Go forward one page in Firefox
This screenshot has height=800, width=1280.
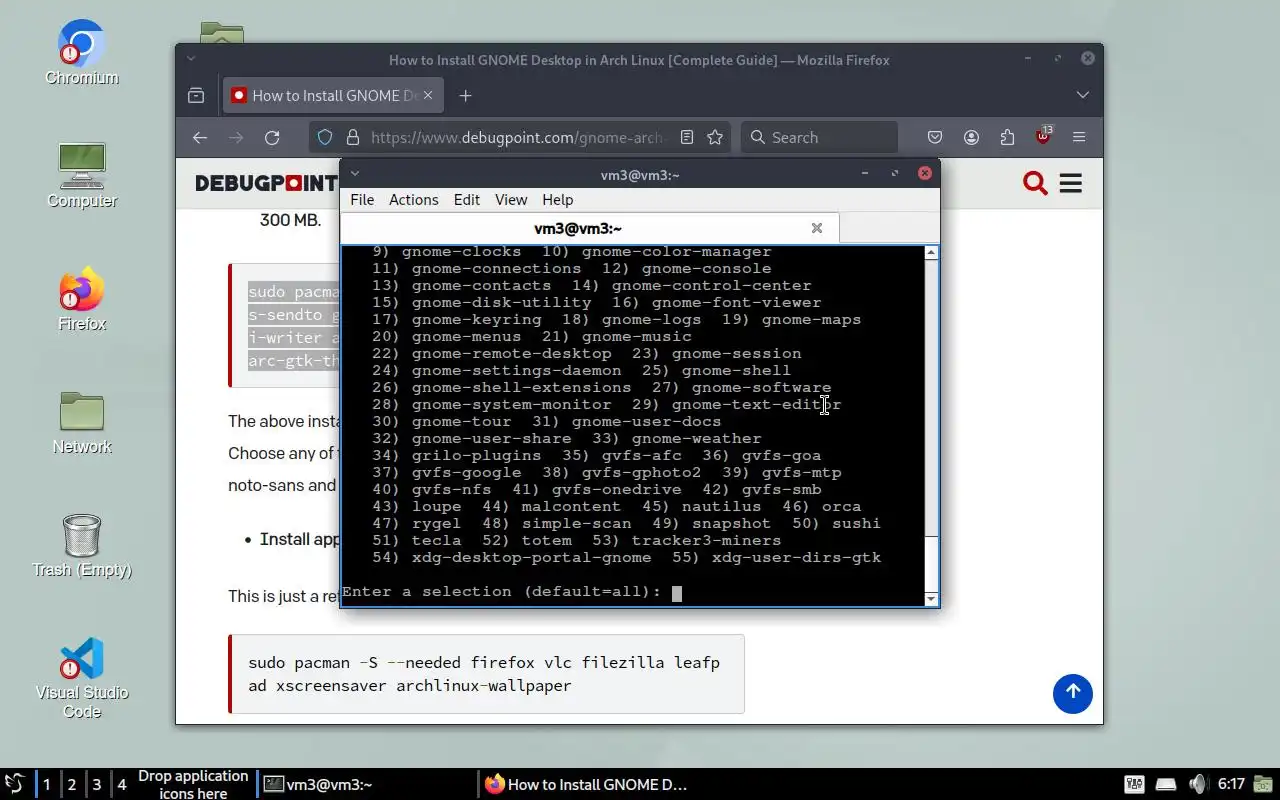click(236, 138)
